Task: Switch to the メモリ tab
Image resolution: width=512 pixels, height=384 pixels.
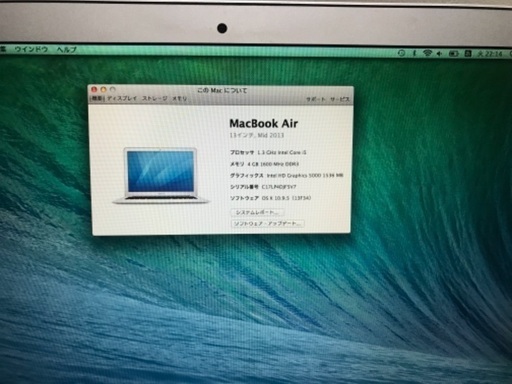Action: [x=179, y=99]
